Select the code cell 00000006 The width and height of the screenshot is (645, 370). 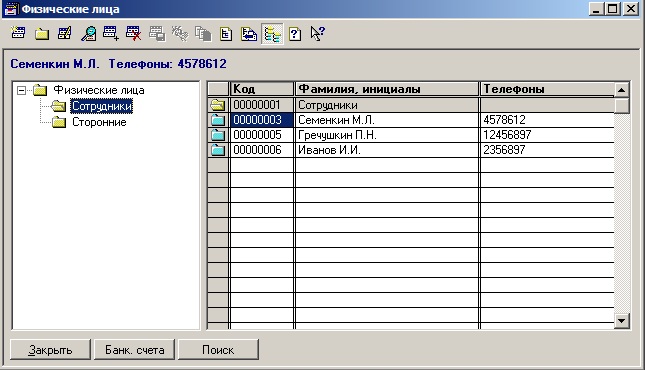tap(262, 150)
